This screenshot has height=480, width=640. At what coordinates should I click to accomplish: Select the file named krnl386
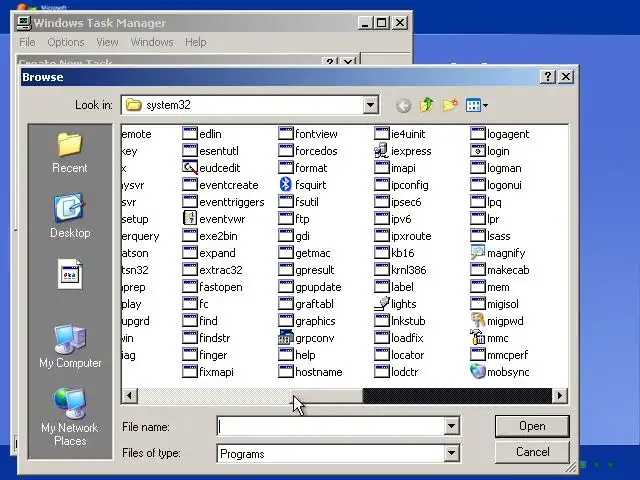pos(409,270)
